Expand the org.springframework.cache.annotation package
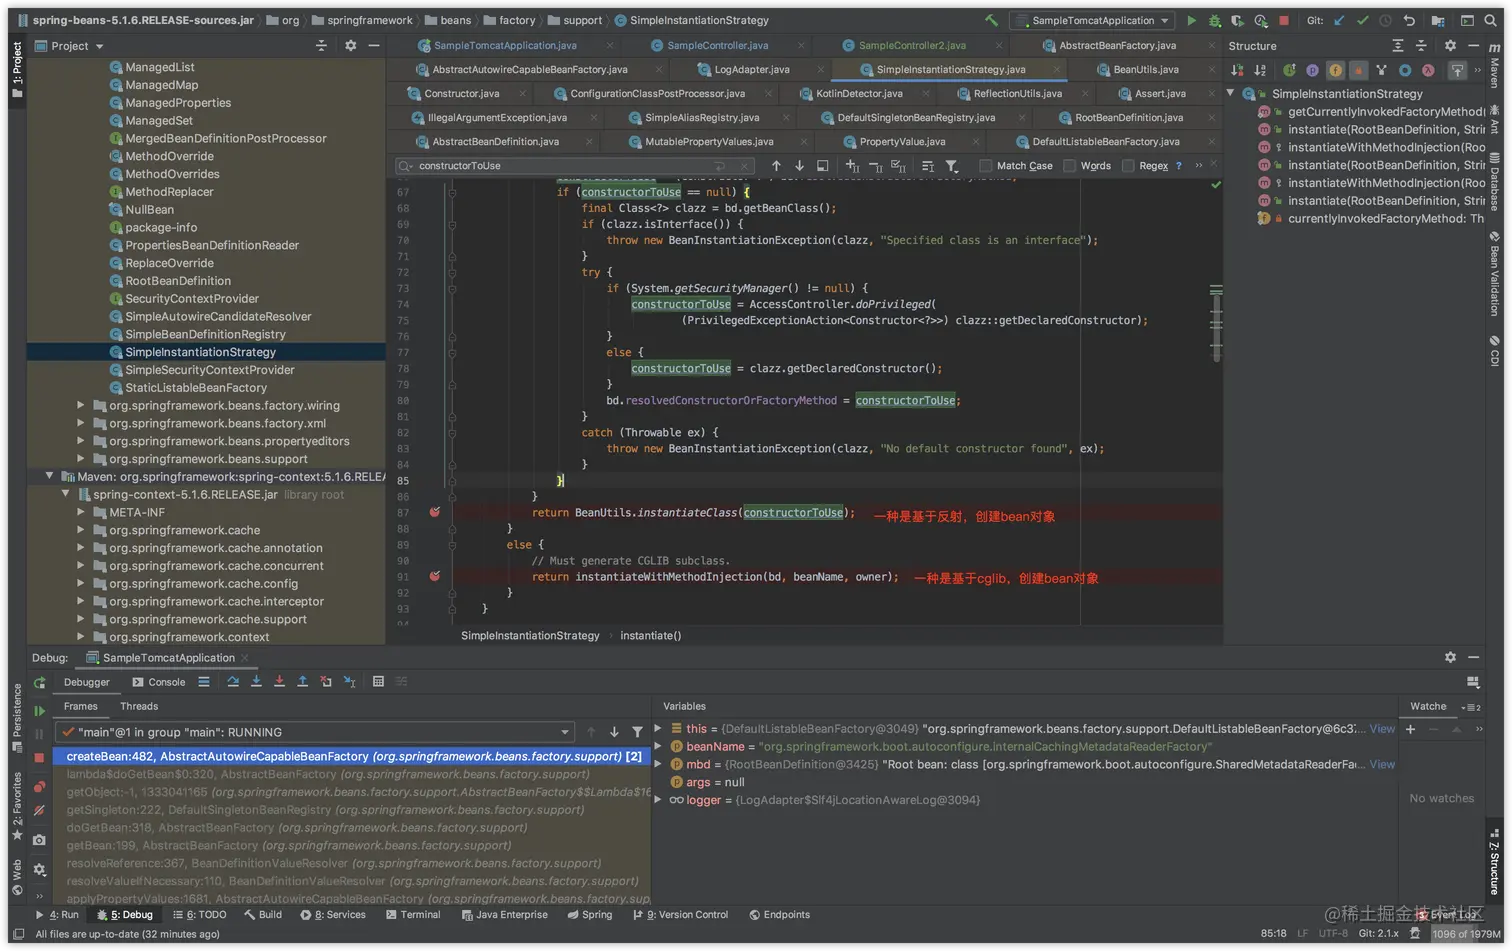 (81, 548)
